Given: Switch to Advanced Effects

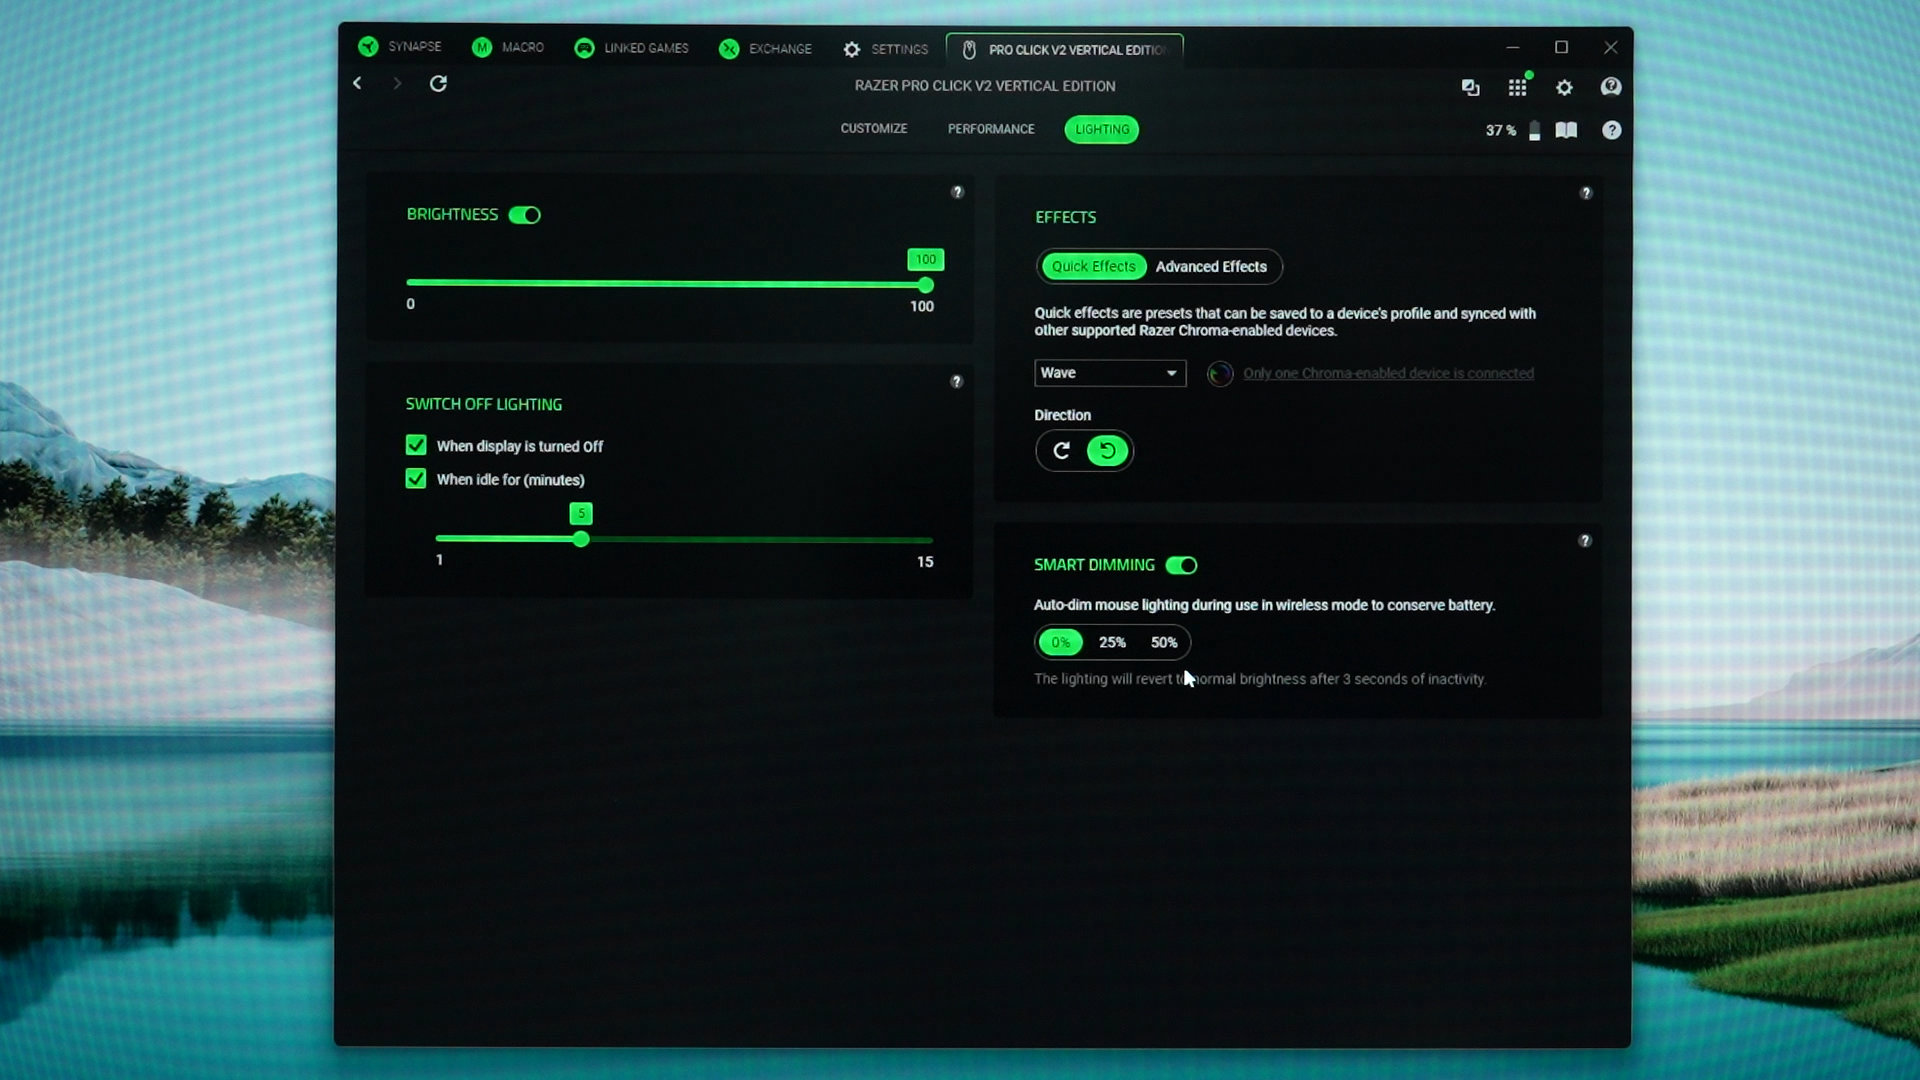Looking at the screenshot, I should [x=1211, y=267].
